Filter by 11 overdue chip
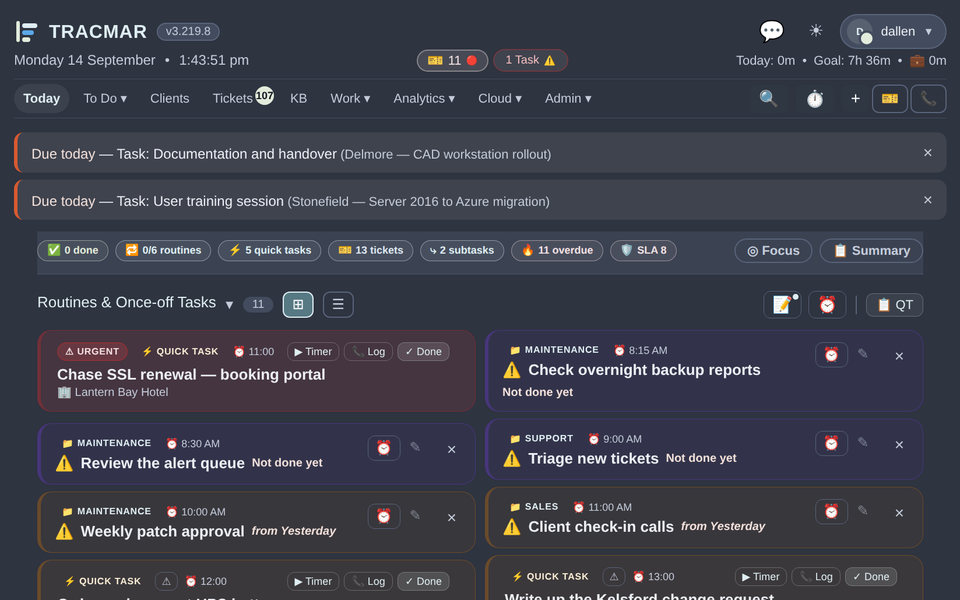This screenshot has width=960, height=600. click(557, 250)
